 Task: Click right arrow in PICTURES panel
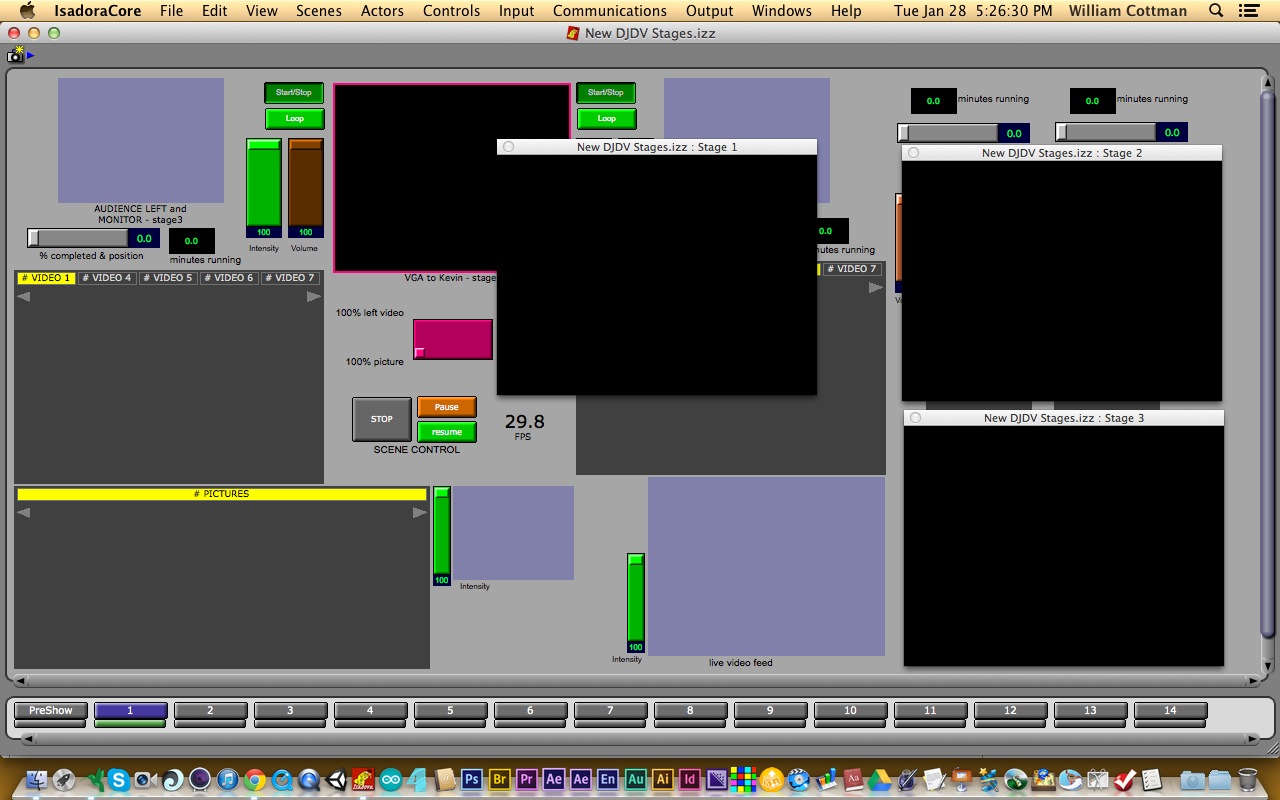[420, 513]
